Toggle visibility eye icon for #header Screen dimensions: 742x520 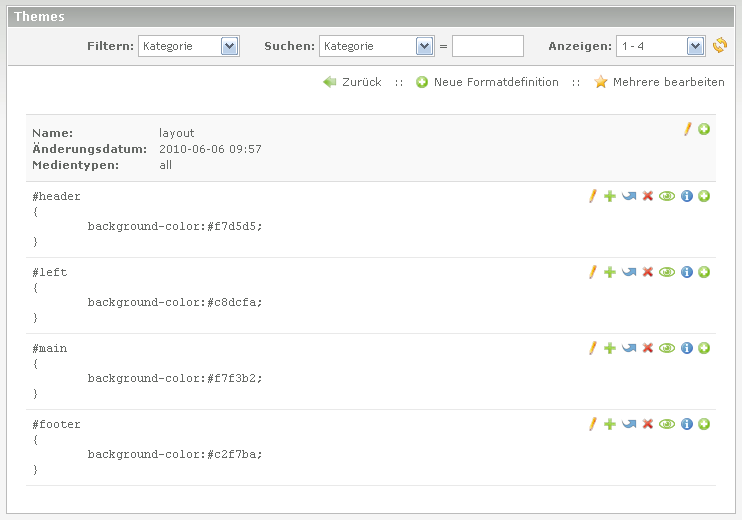tap(667, 196)
